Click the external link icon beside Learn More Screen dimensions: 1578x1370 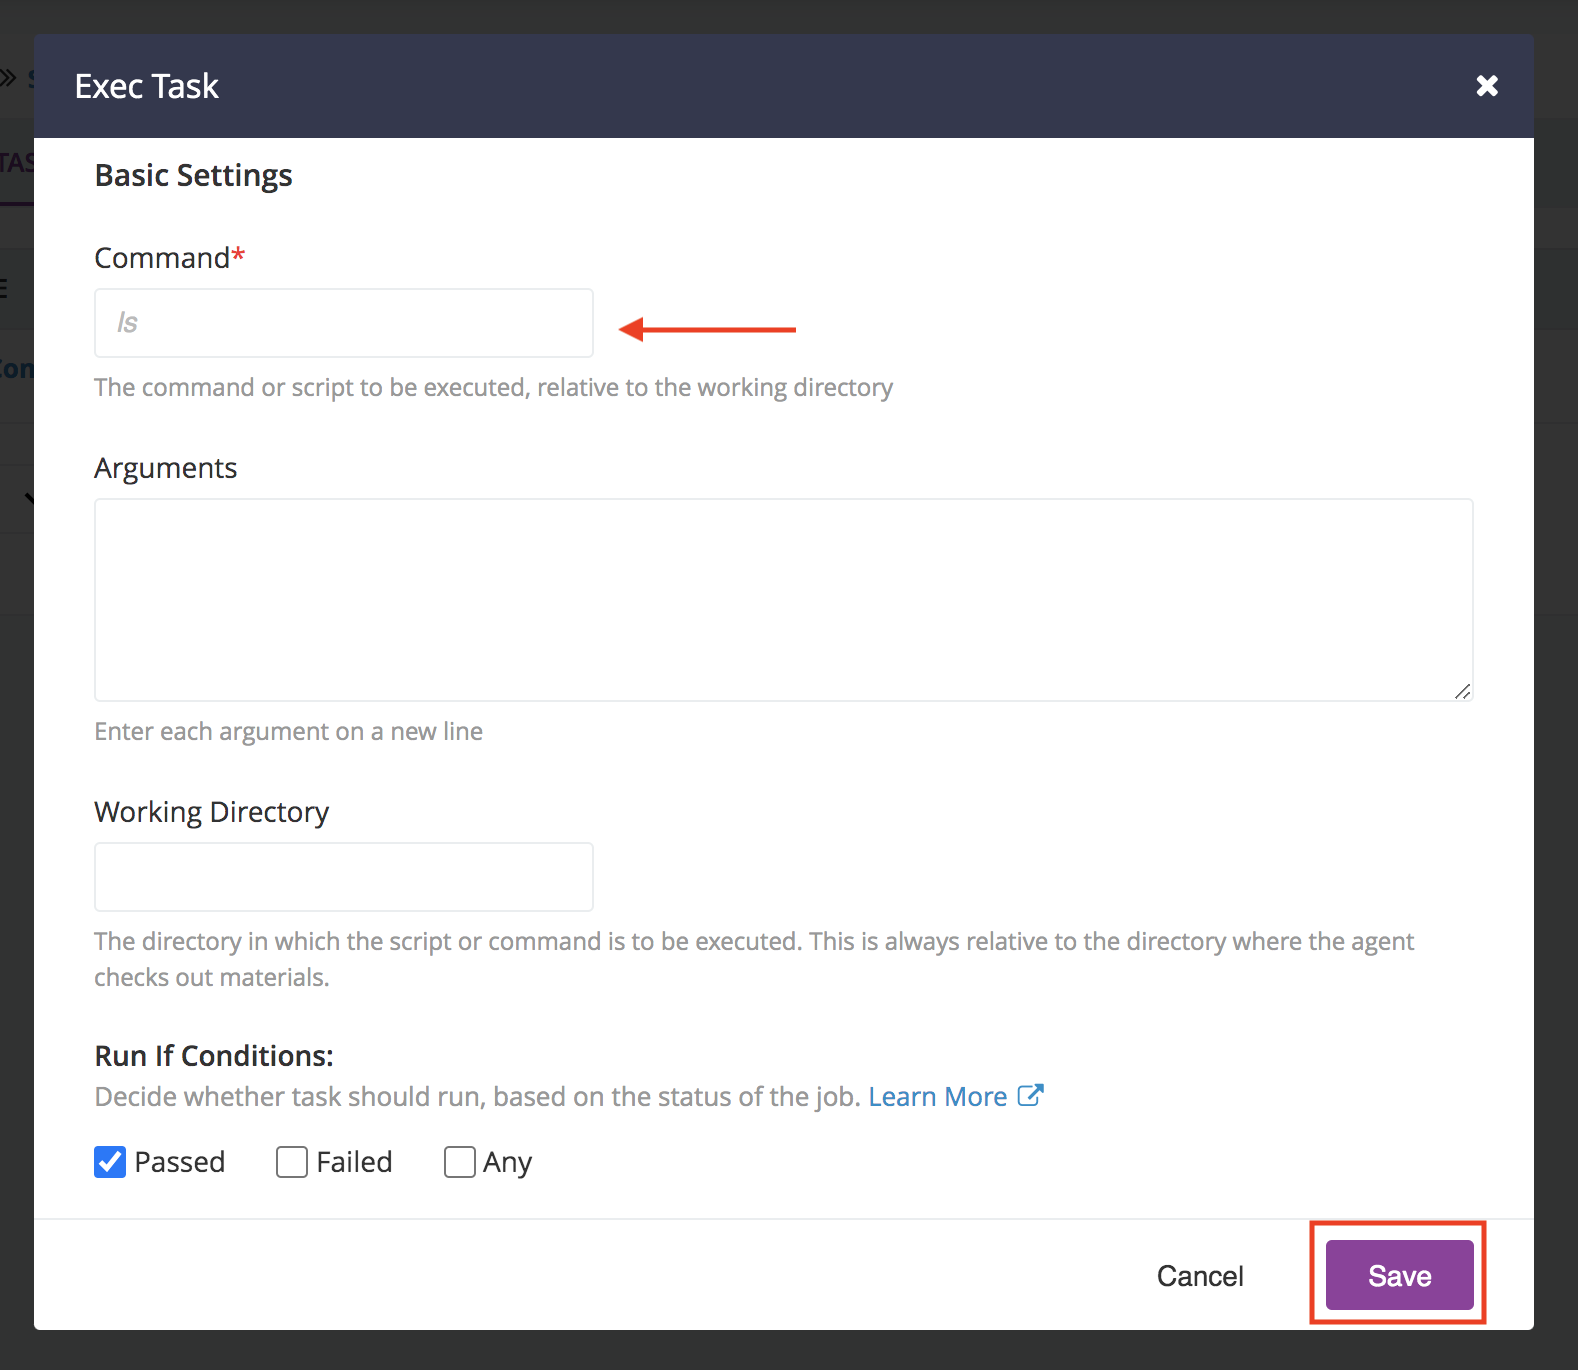pyautogui.click(x=1030, y=1096)
